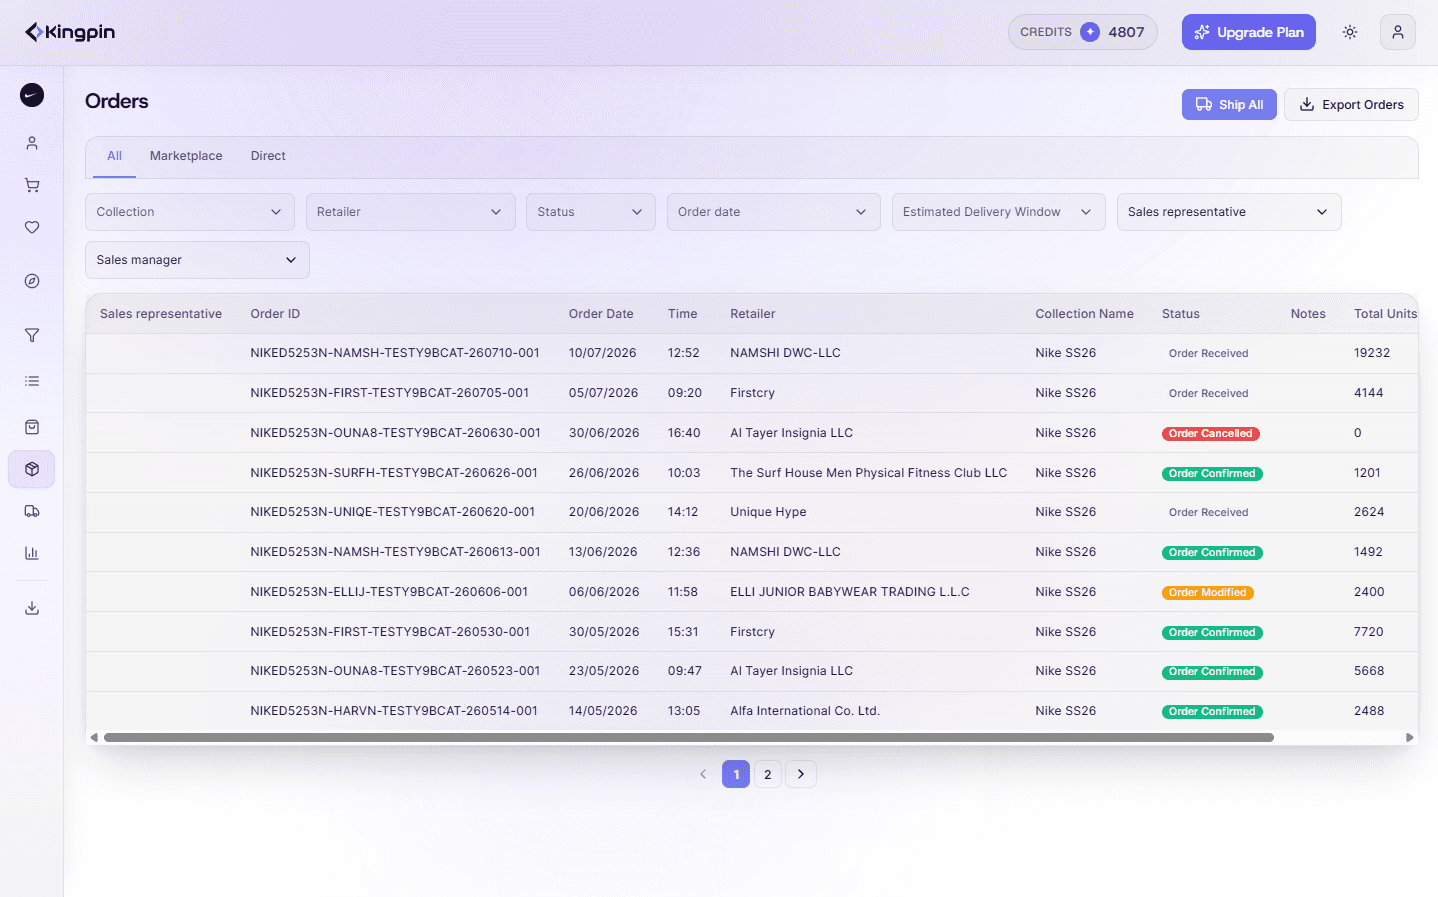
Task: Open the Order date filter dropdown
Action: (x=774, y=212)
